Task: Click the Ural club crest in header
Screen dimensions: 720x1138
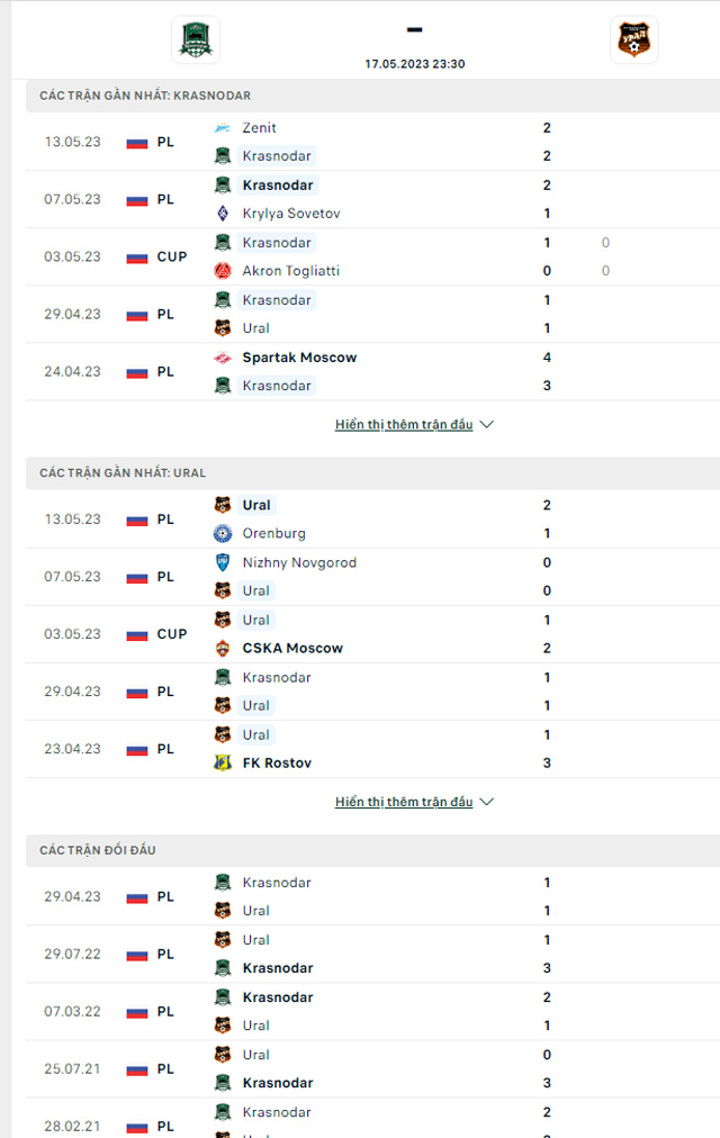Action: (634, 40)
